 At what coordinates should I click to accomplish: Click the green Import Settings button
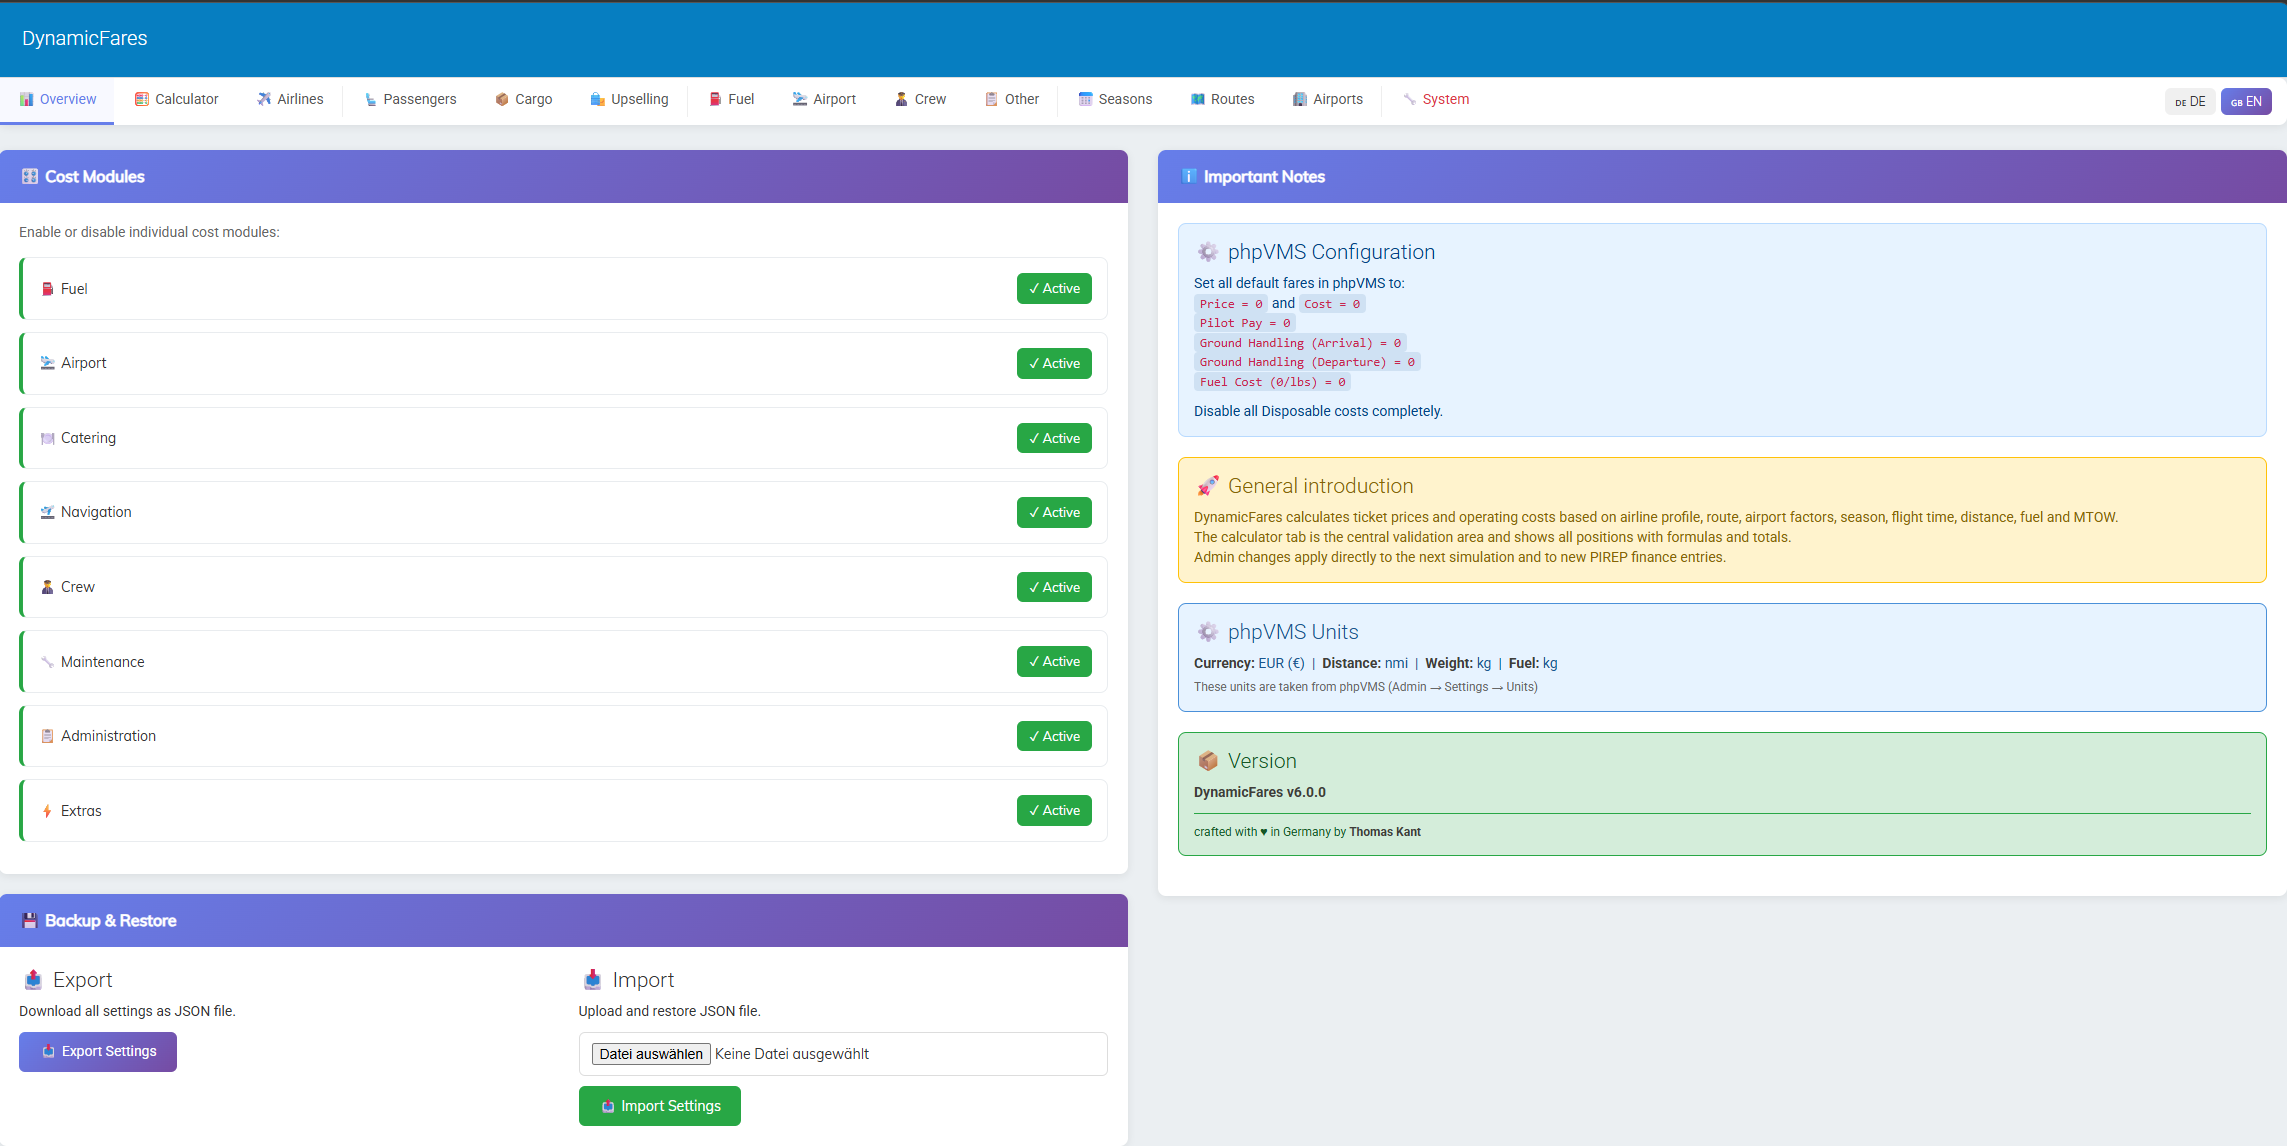point(660,1106)
